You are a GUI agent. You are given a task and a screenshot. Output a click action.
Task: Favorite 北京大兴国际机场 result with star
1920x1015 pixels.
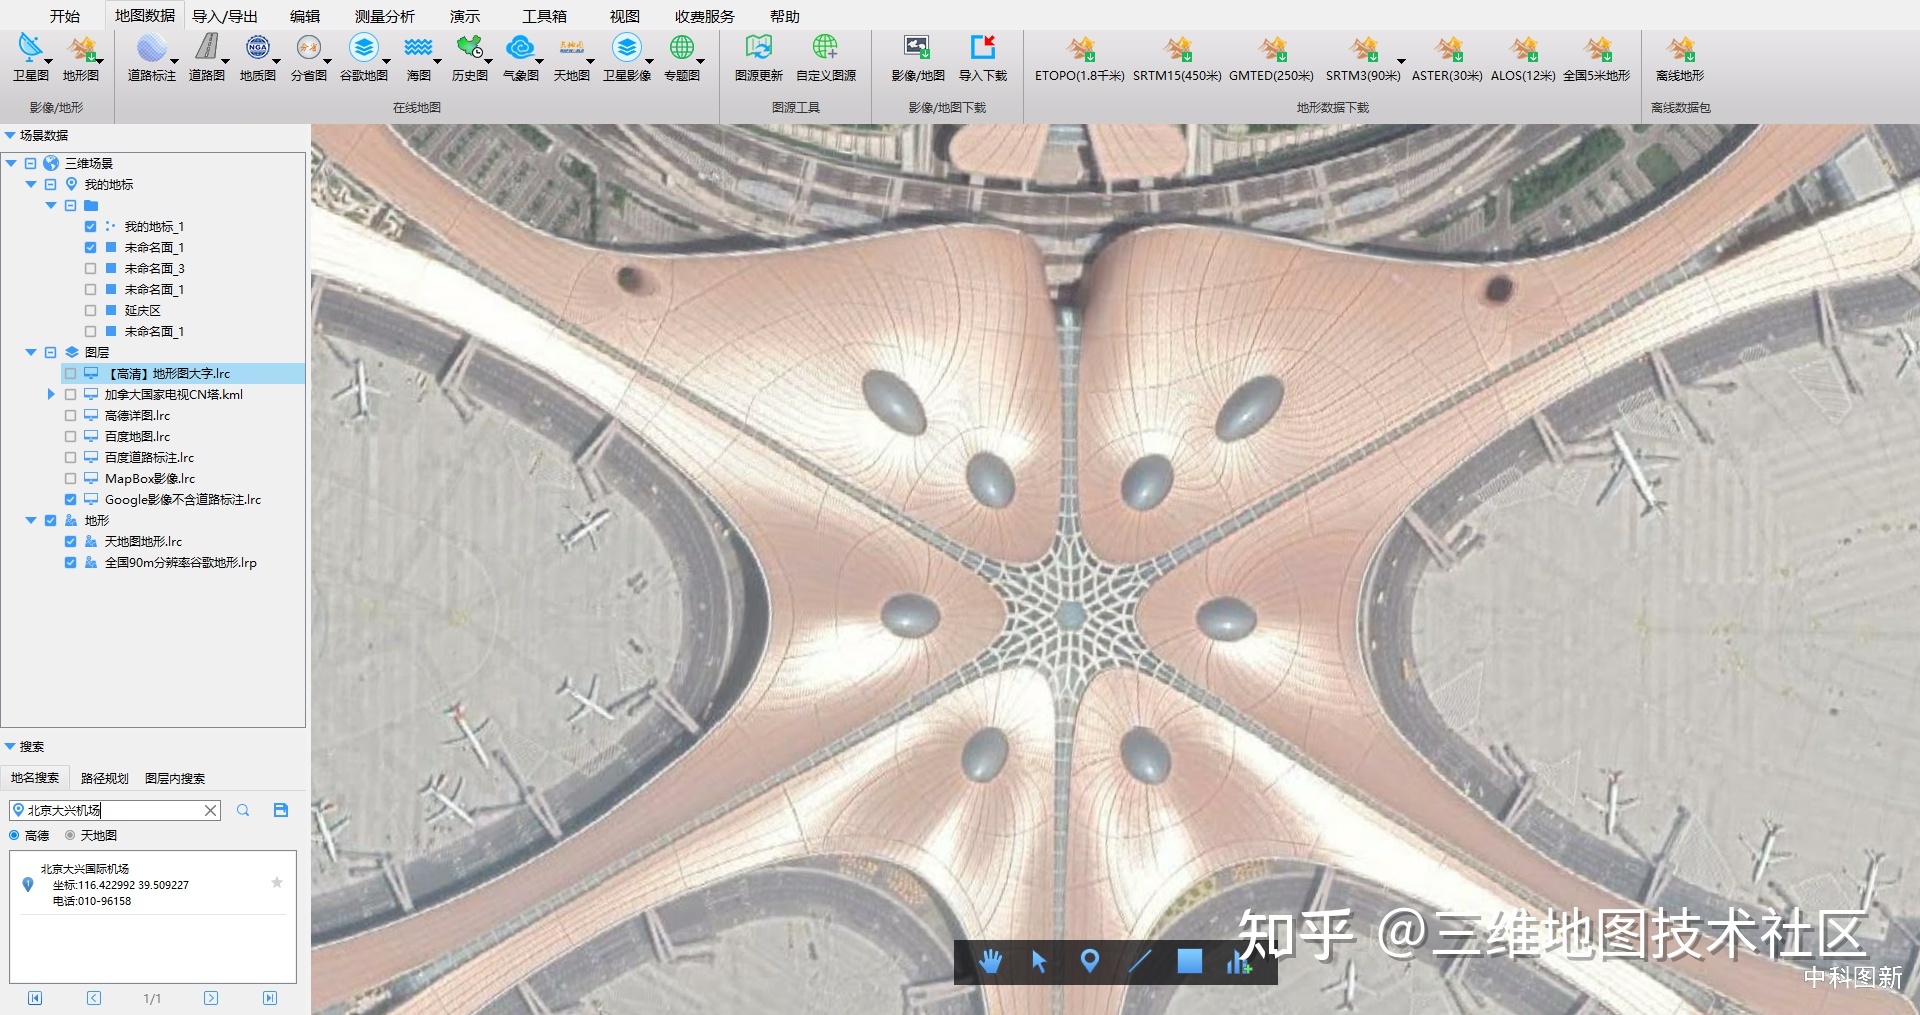pyautogui.click(x=277, y=882)
